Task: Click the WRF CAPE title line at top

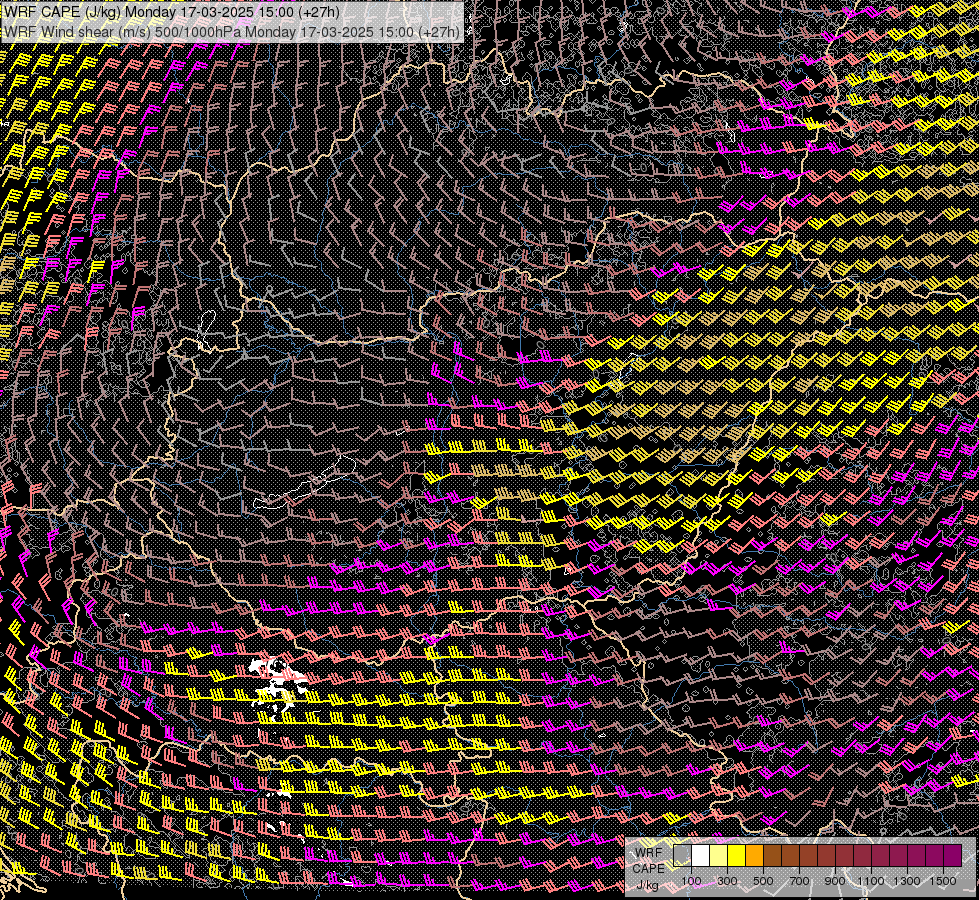Action: [172, 12]
